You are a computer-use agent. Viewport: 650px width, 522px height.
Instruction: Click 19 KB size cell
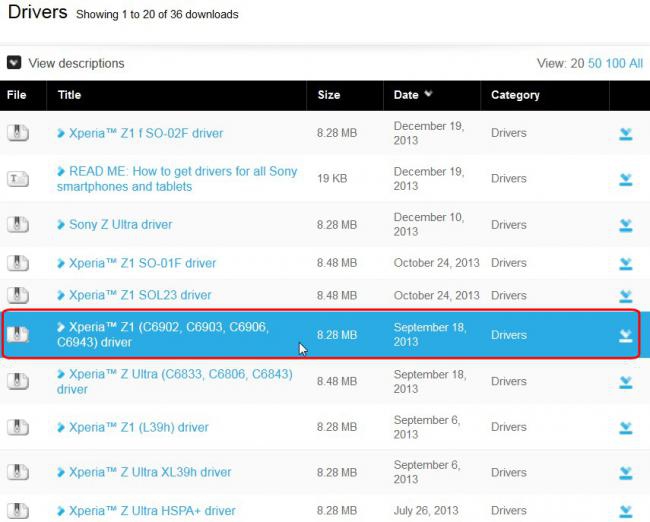[x=332, y=179]
